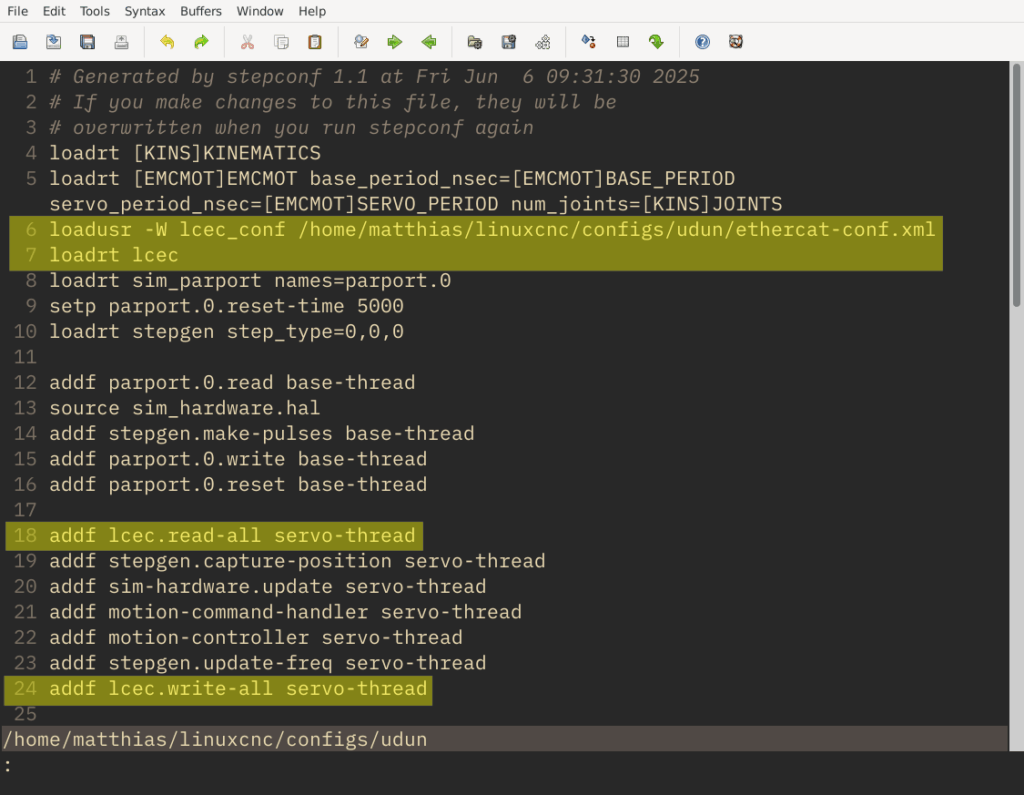Image resolution: width=1024 pixels, height=795 pixels.
Task: Click 'addf parport.0.read base-thread' line
Action: 232,382
